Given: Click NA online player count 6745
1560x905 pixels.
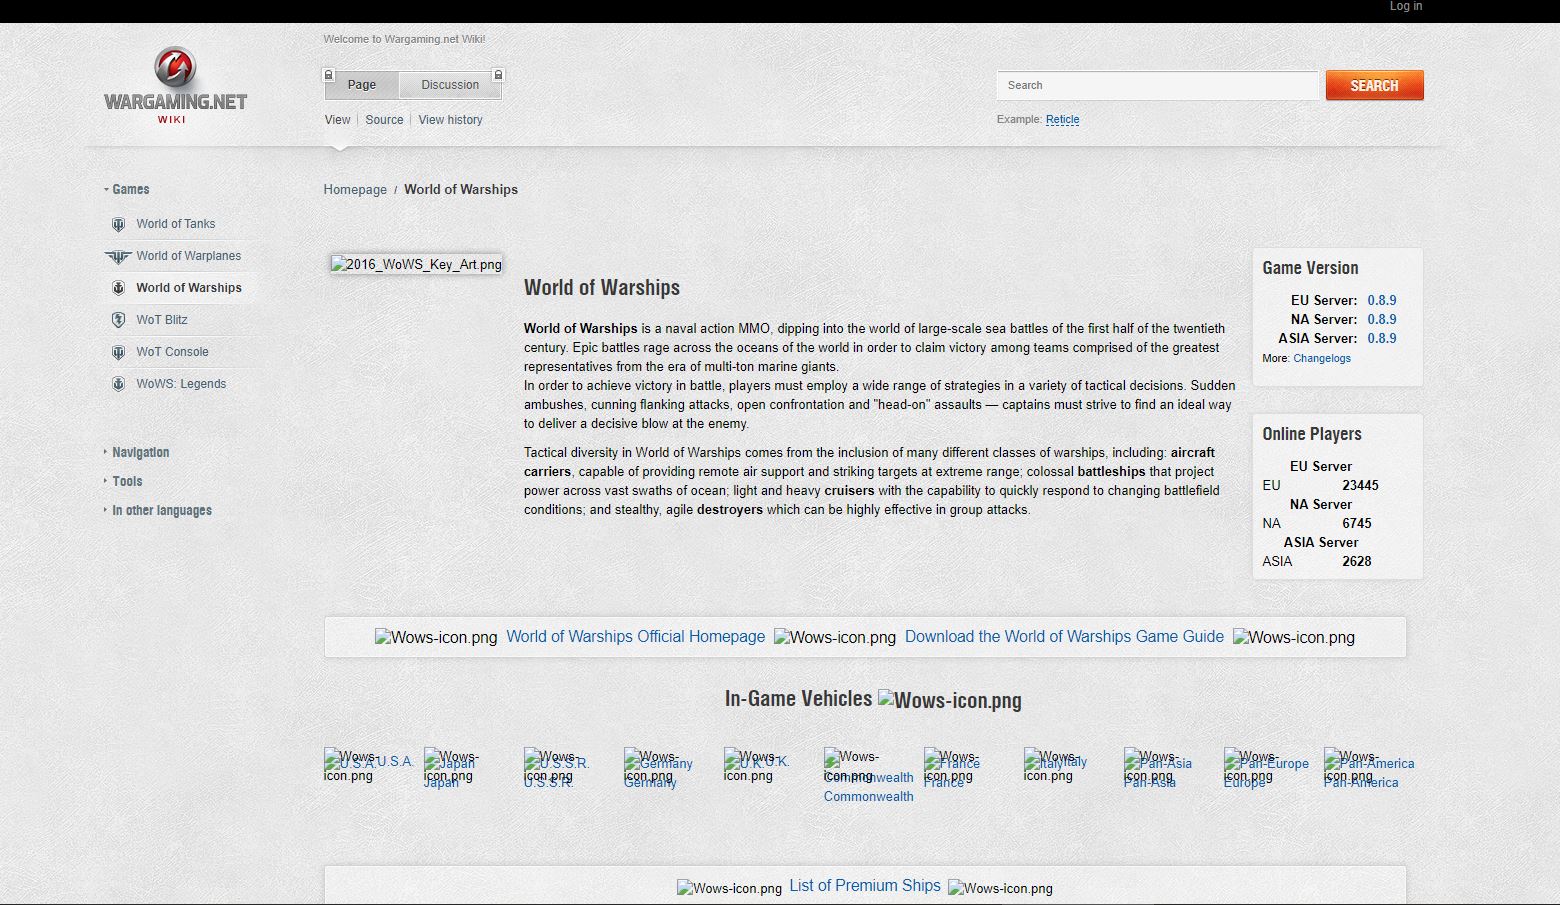Looking at the screenshot, I should pos(1357,523).
